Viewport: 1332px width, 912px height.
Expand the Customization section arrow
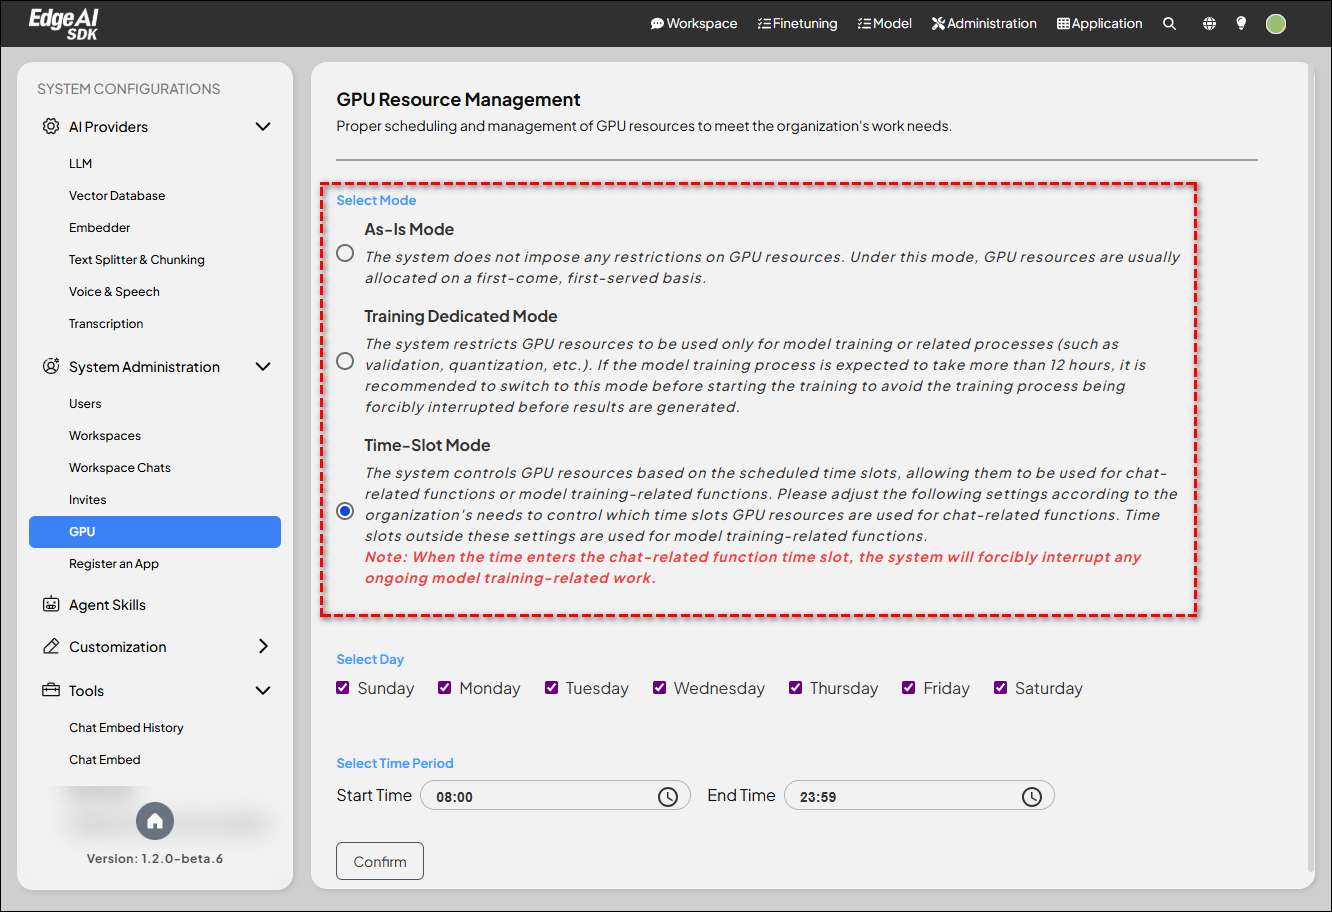click(263, 647)
